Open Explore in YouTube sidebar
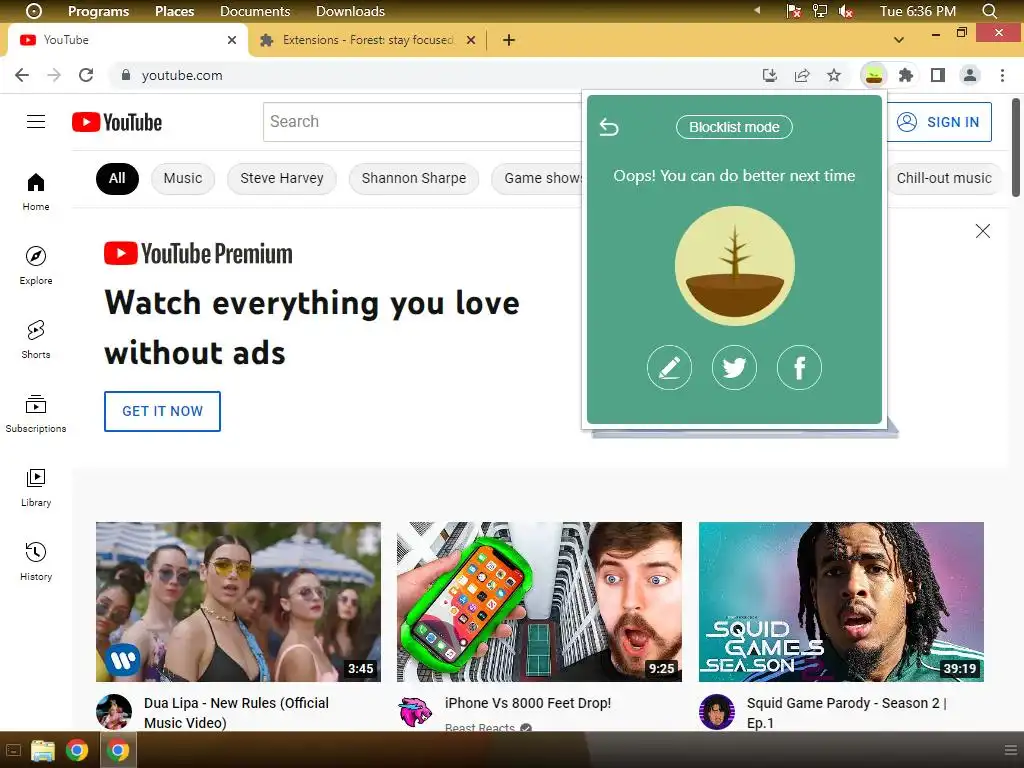This screenshot has width=1024, height=768. [36, 265]
